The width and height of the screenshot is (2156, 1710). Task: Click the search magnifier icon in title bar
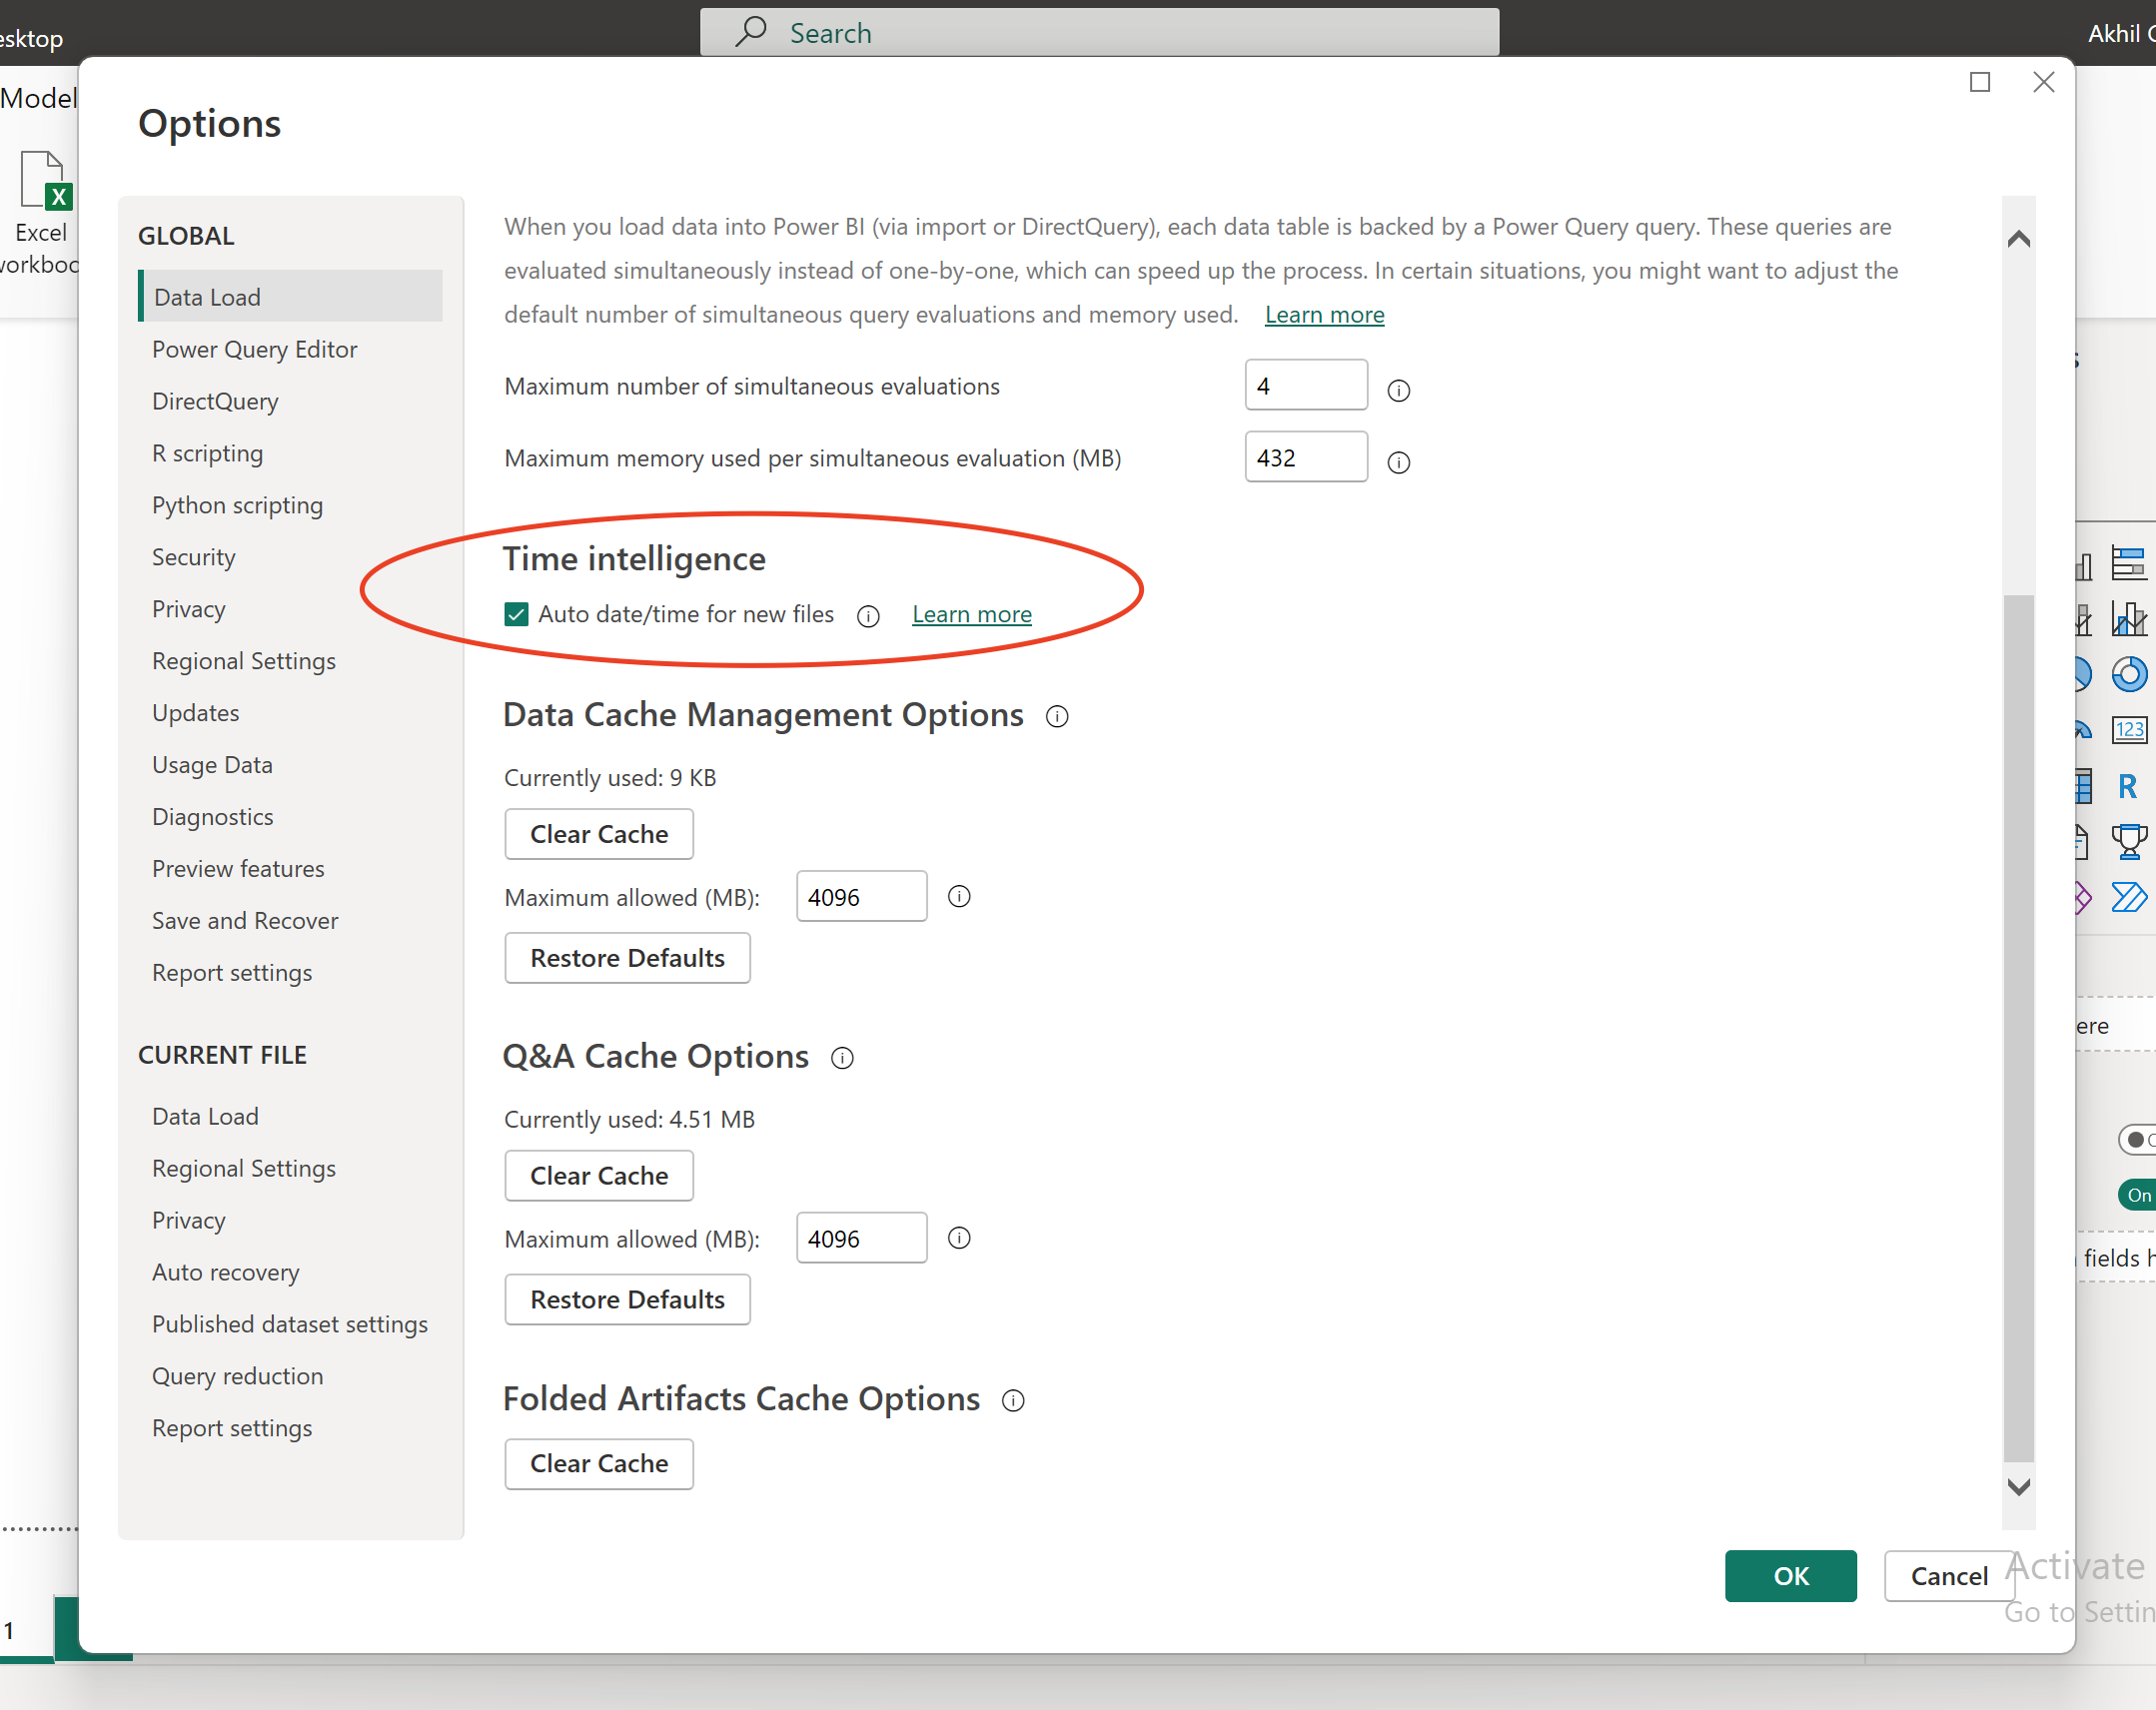pos(750,31)
